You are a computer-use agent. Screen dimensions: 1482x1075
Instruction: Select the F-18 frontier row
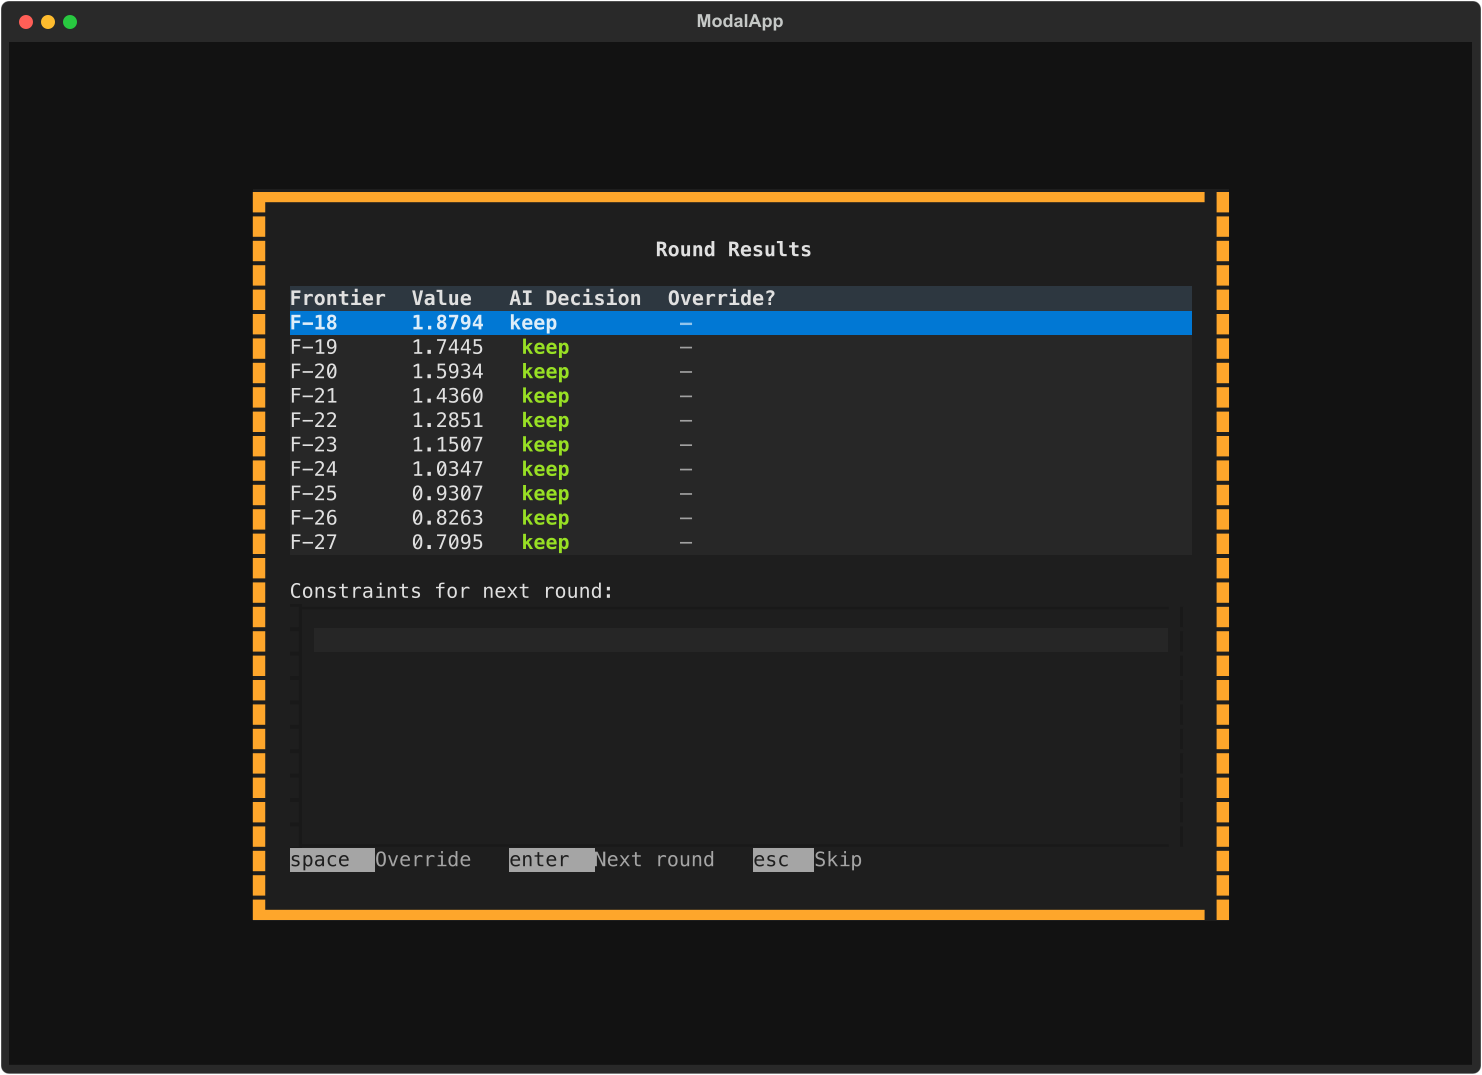click(740, 323)
